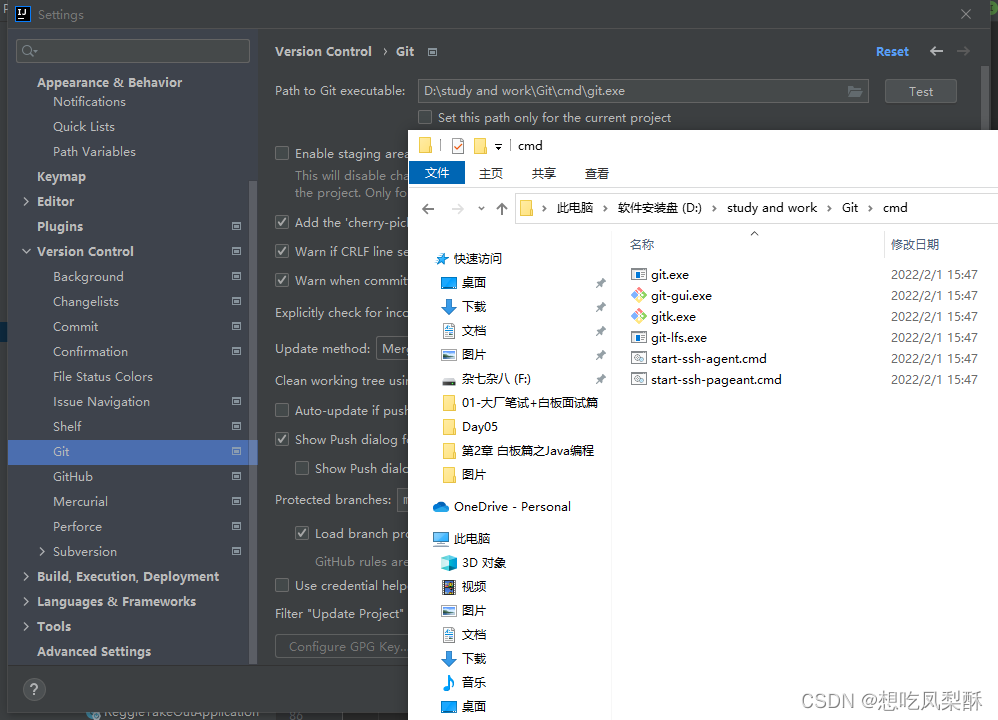The image size is (998, 720).
Task: Click the project icon next to Shelf
Action: tap(236, 427)
